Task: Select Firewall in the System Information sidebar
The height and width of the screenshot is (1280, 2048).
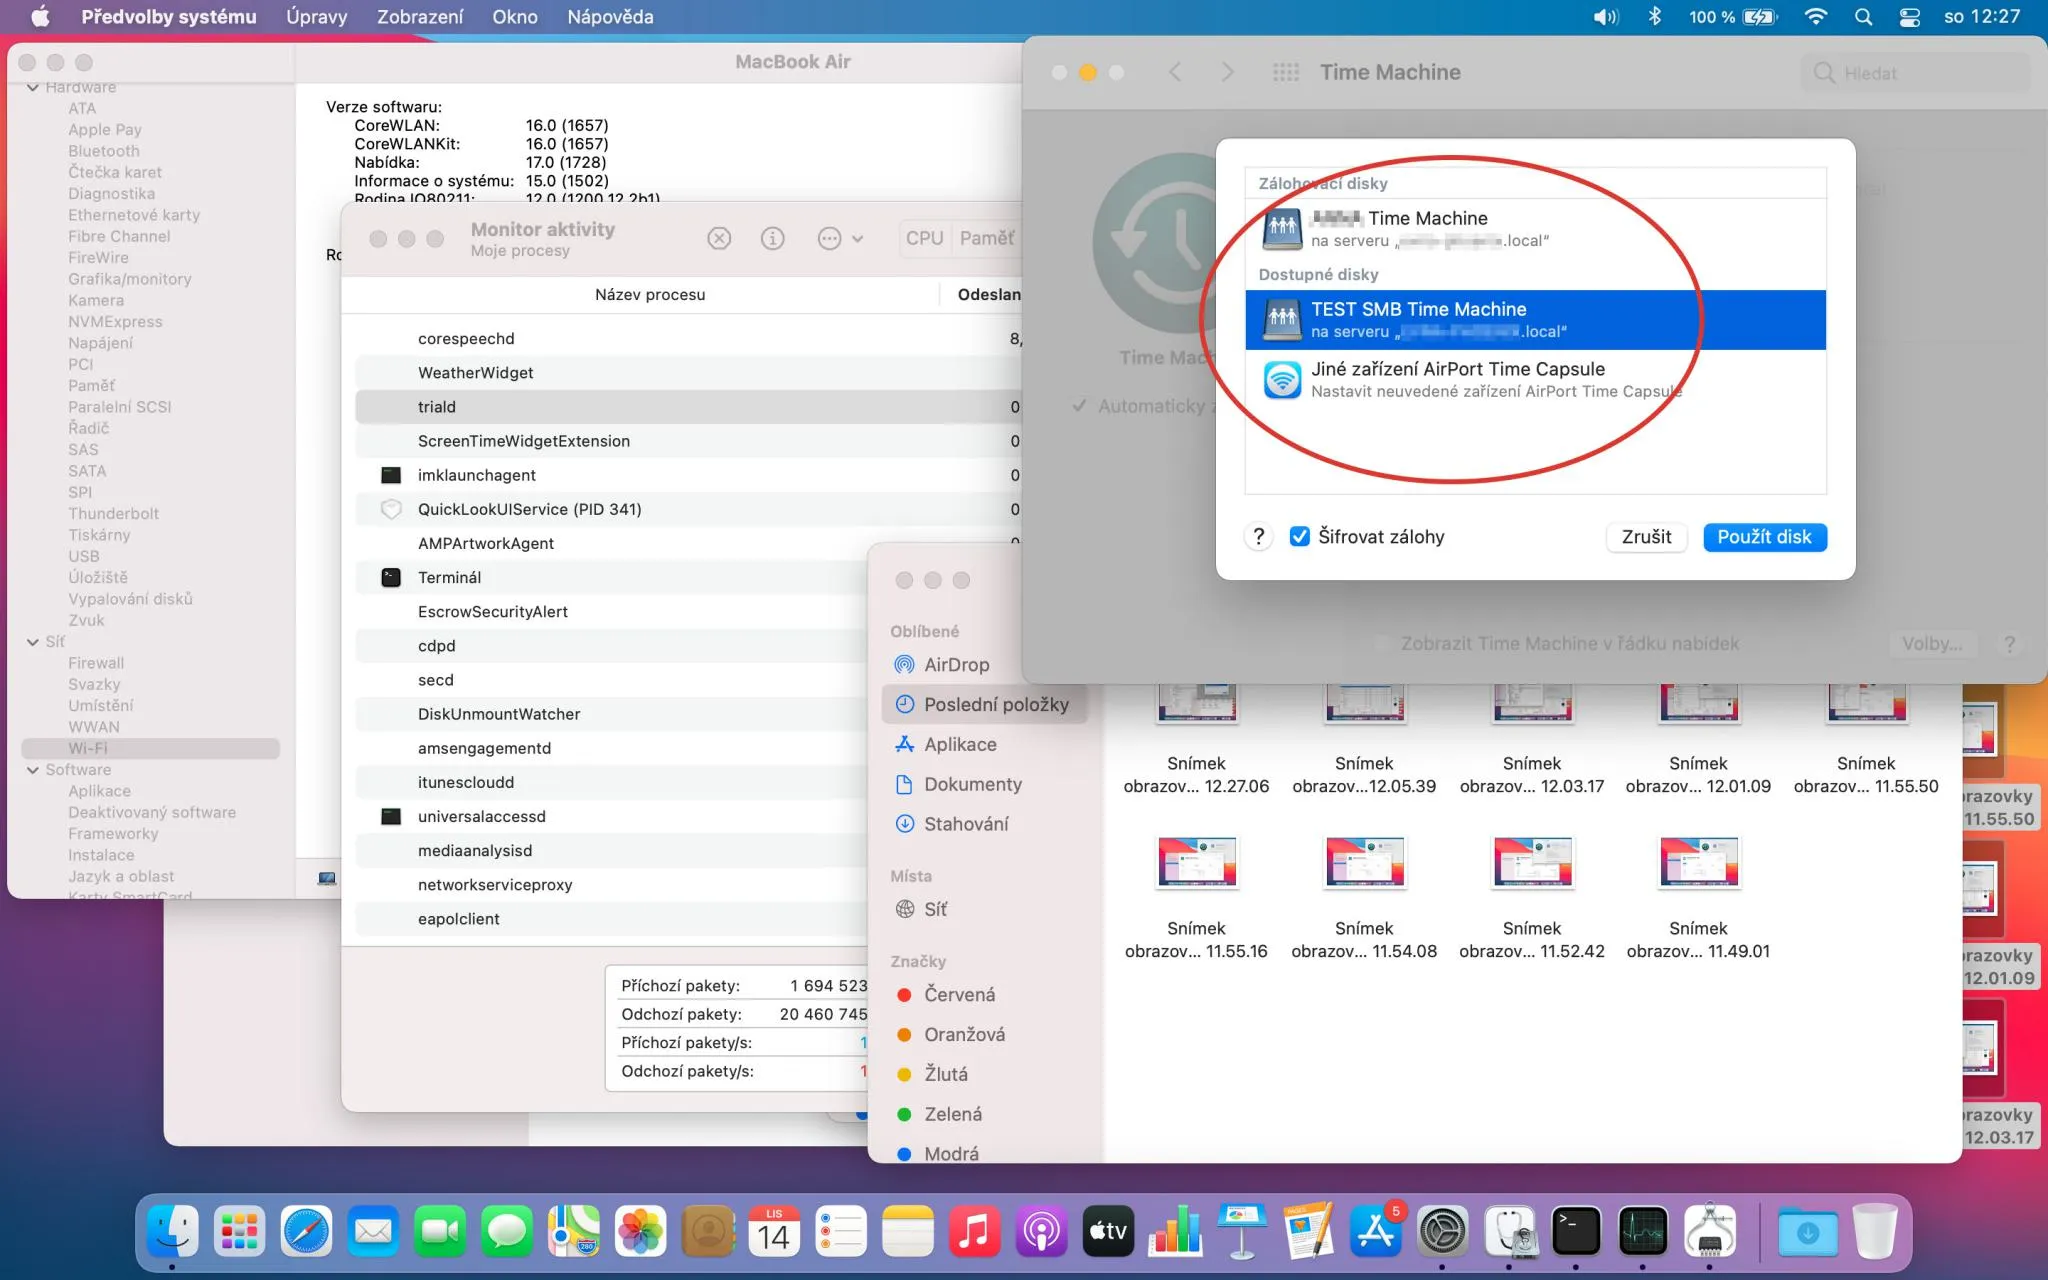Action: (96, 663)
